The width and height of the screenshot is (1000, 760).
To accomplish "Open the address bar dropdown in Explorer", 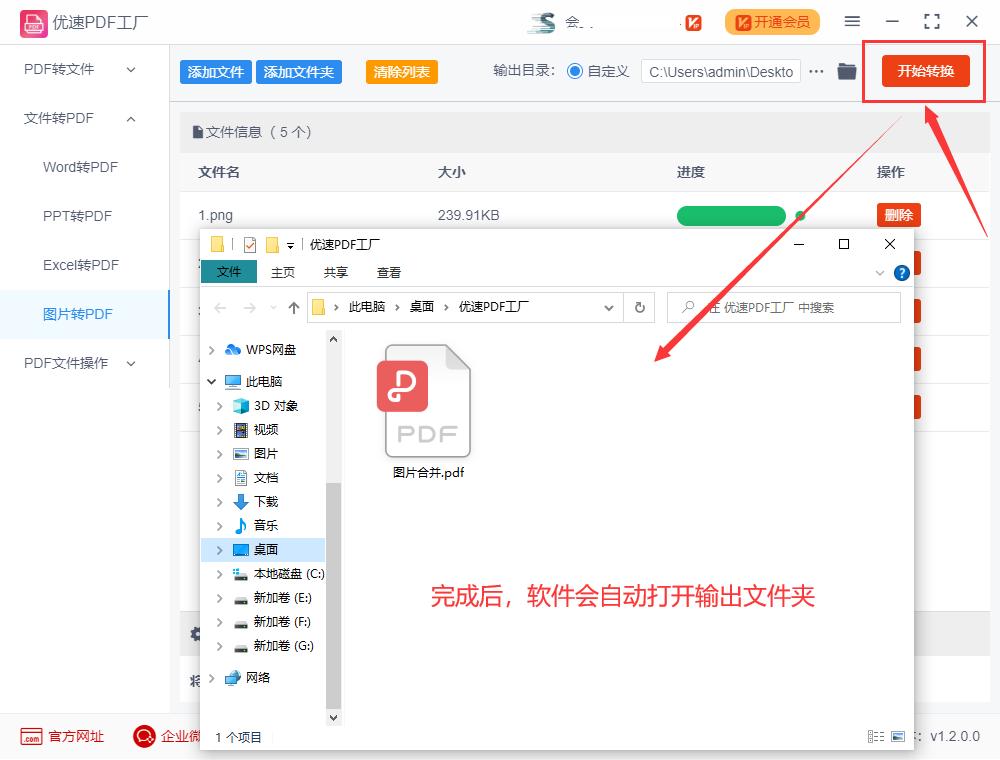I will 610,309.
